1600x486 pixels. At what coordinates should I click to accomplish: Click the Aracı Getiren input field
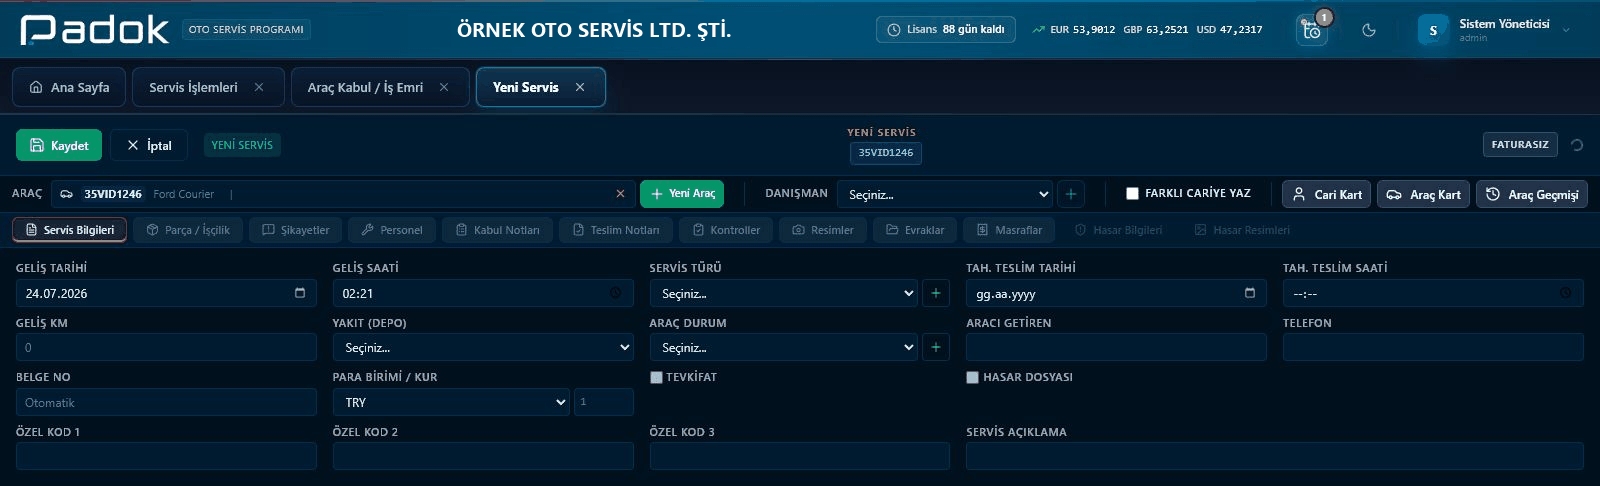click(1116, 347)
